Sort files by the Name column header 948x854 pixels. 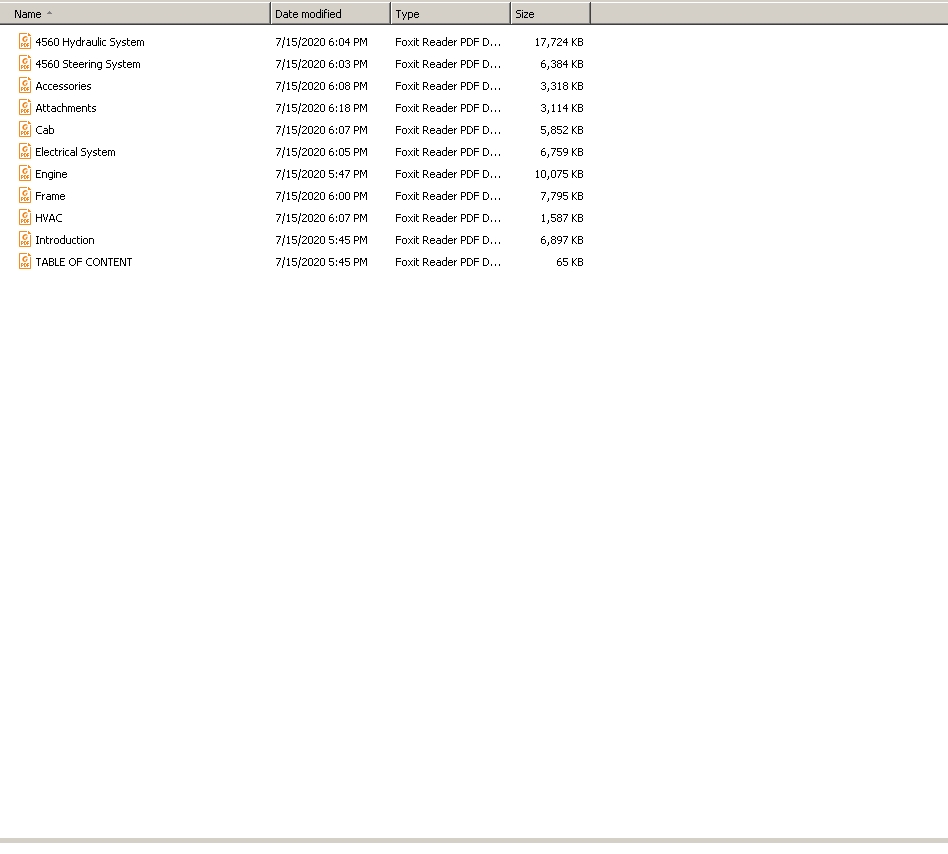[x=135, y=13]
